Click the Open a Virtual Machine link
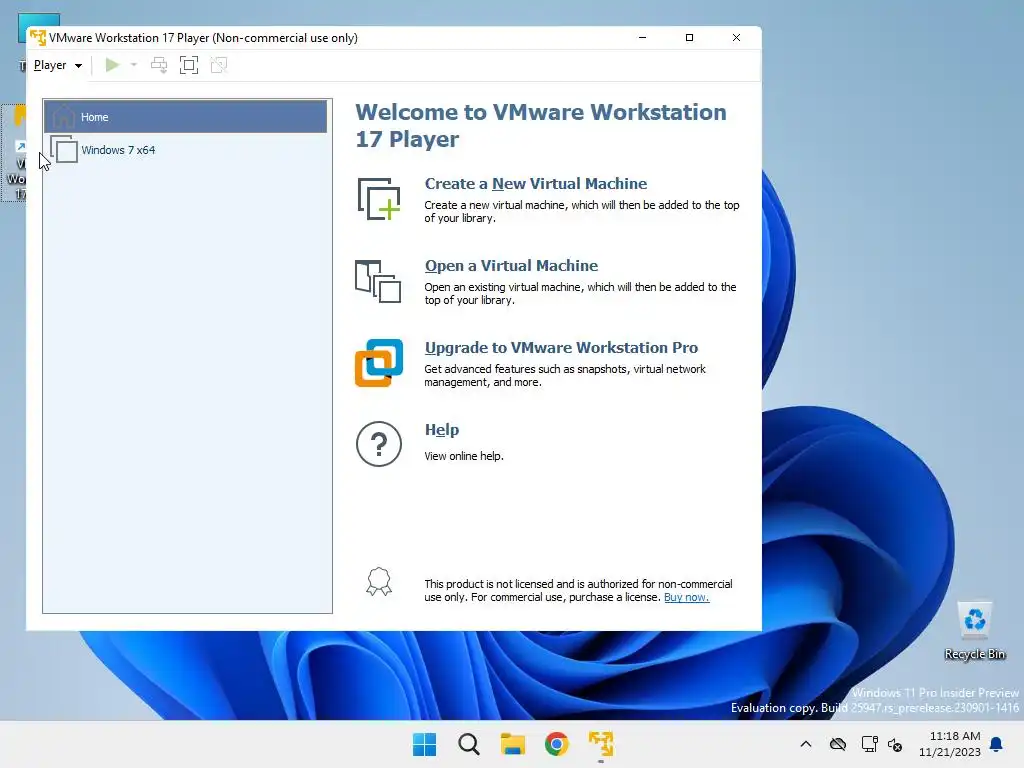Viewport: 1024px width, 768px height. (511, 266)
